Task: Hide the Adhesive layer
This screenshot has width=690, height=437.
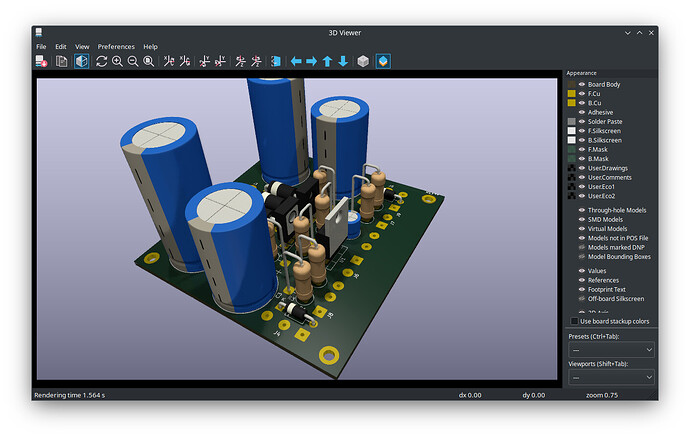Action: click(582, 112)
